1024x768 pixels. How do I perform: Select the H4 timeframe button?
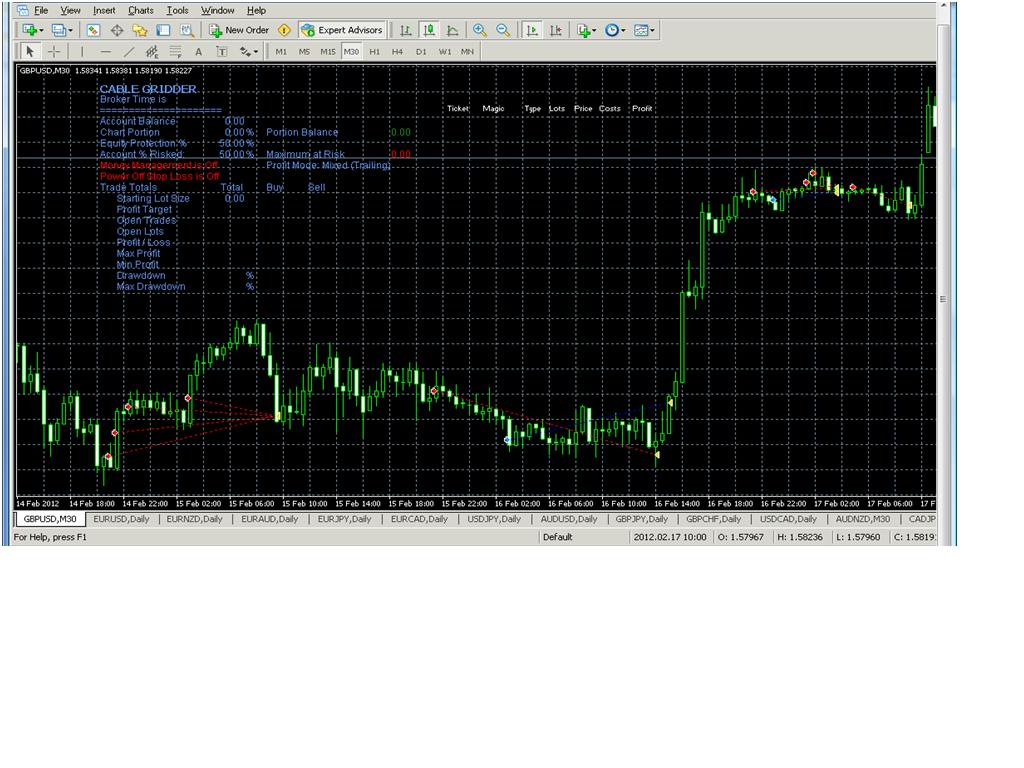[x=397, y=52]
